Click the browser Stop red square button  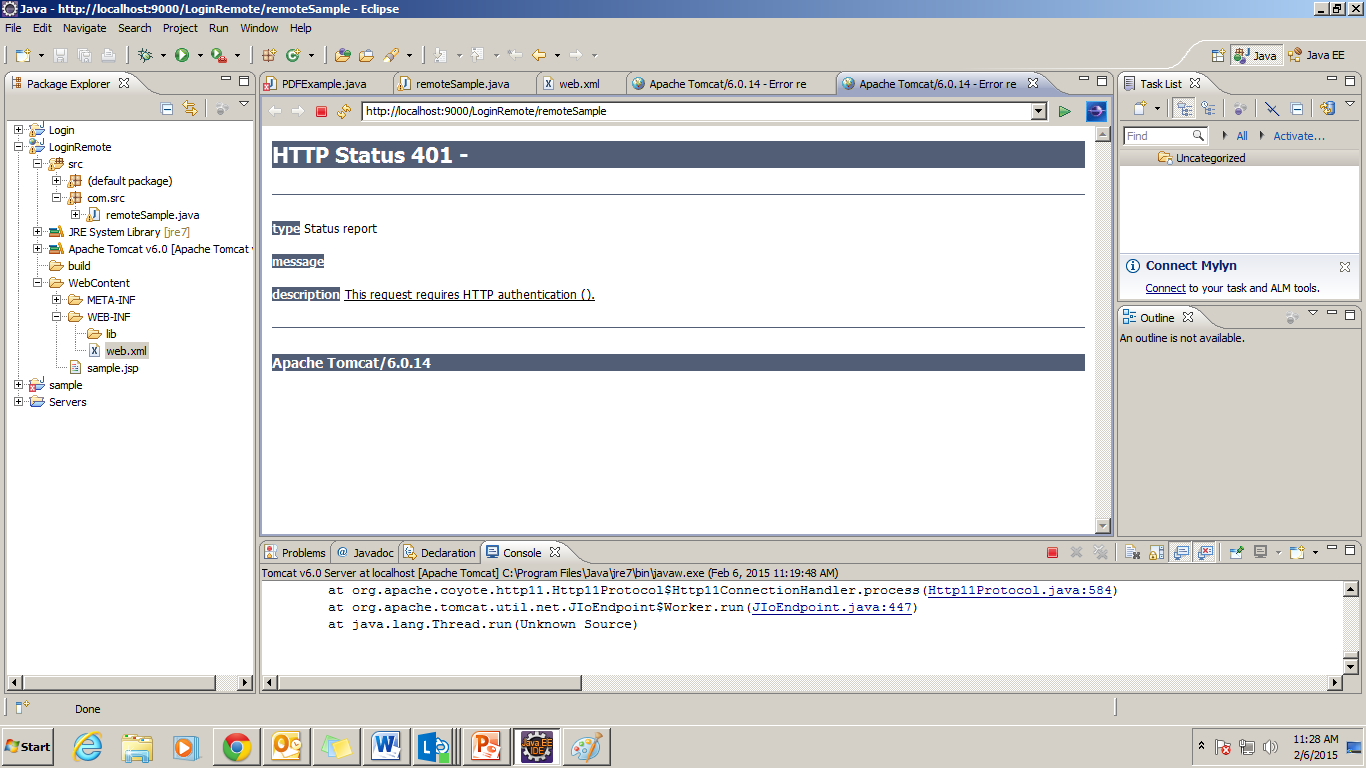tap(321, 111)
